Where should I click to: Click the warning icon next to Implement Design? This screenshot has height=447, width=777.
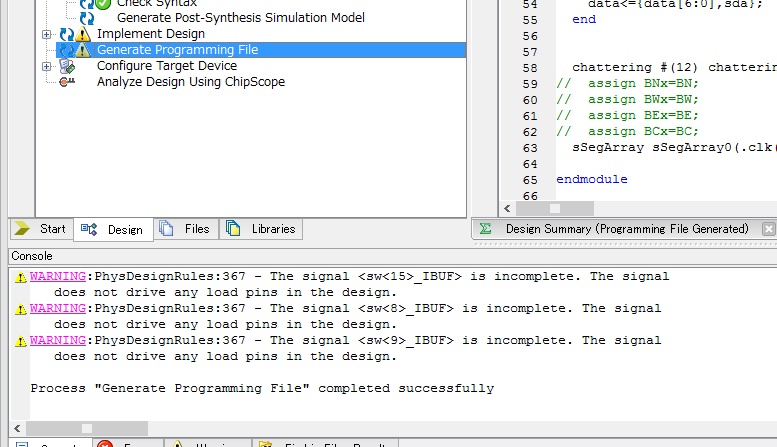click(83, 34)
